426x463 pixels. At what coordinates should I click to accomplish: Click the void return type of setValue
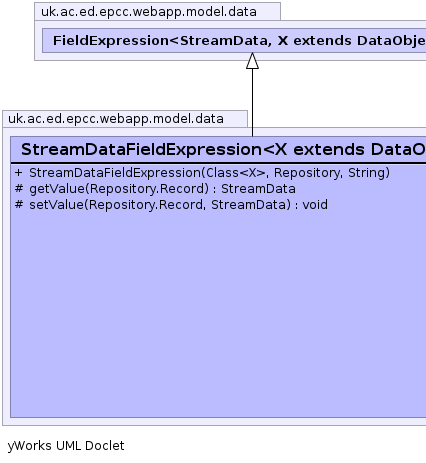click(315, 205)
